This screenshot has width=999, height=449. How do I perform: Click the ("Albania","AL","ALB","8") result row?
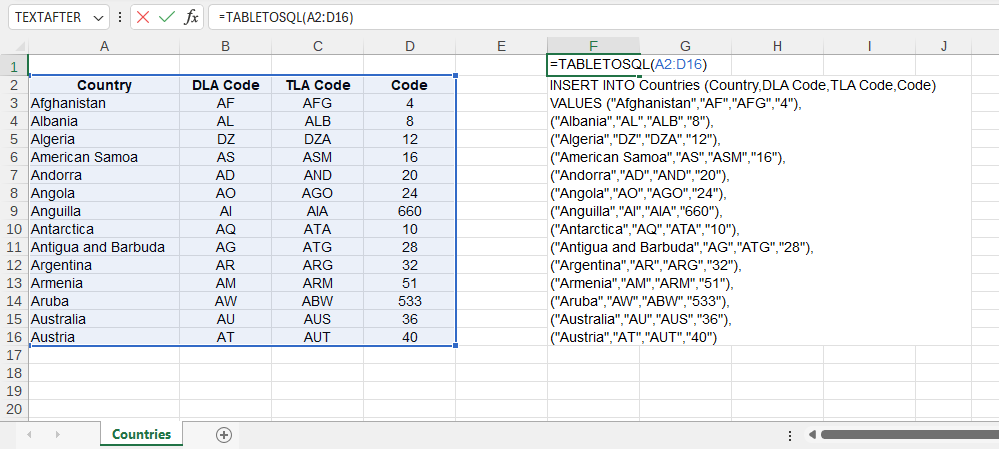pos(631,121)
